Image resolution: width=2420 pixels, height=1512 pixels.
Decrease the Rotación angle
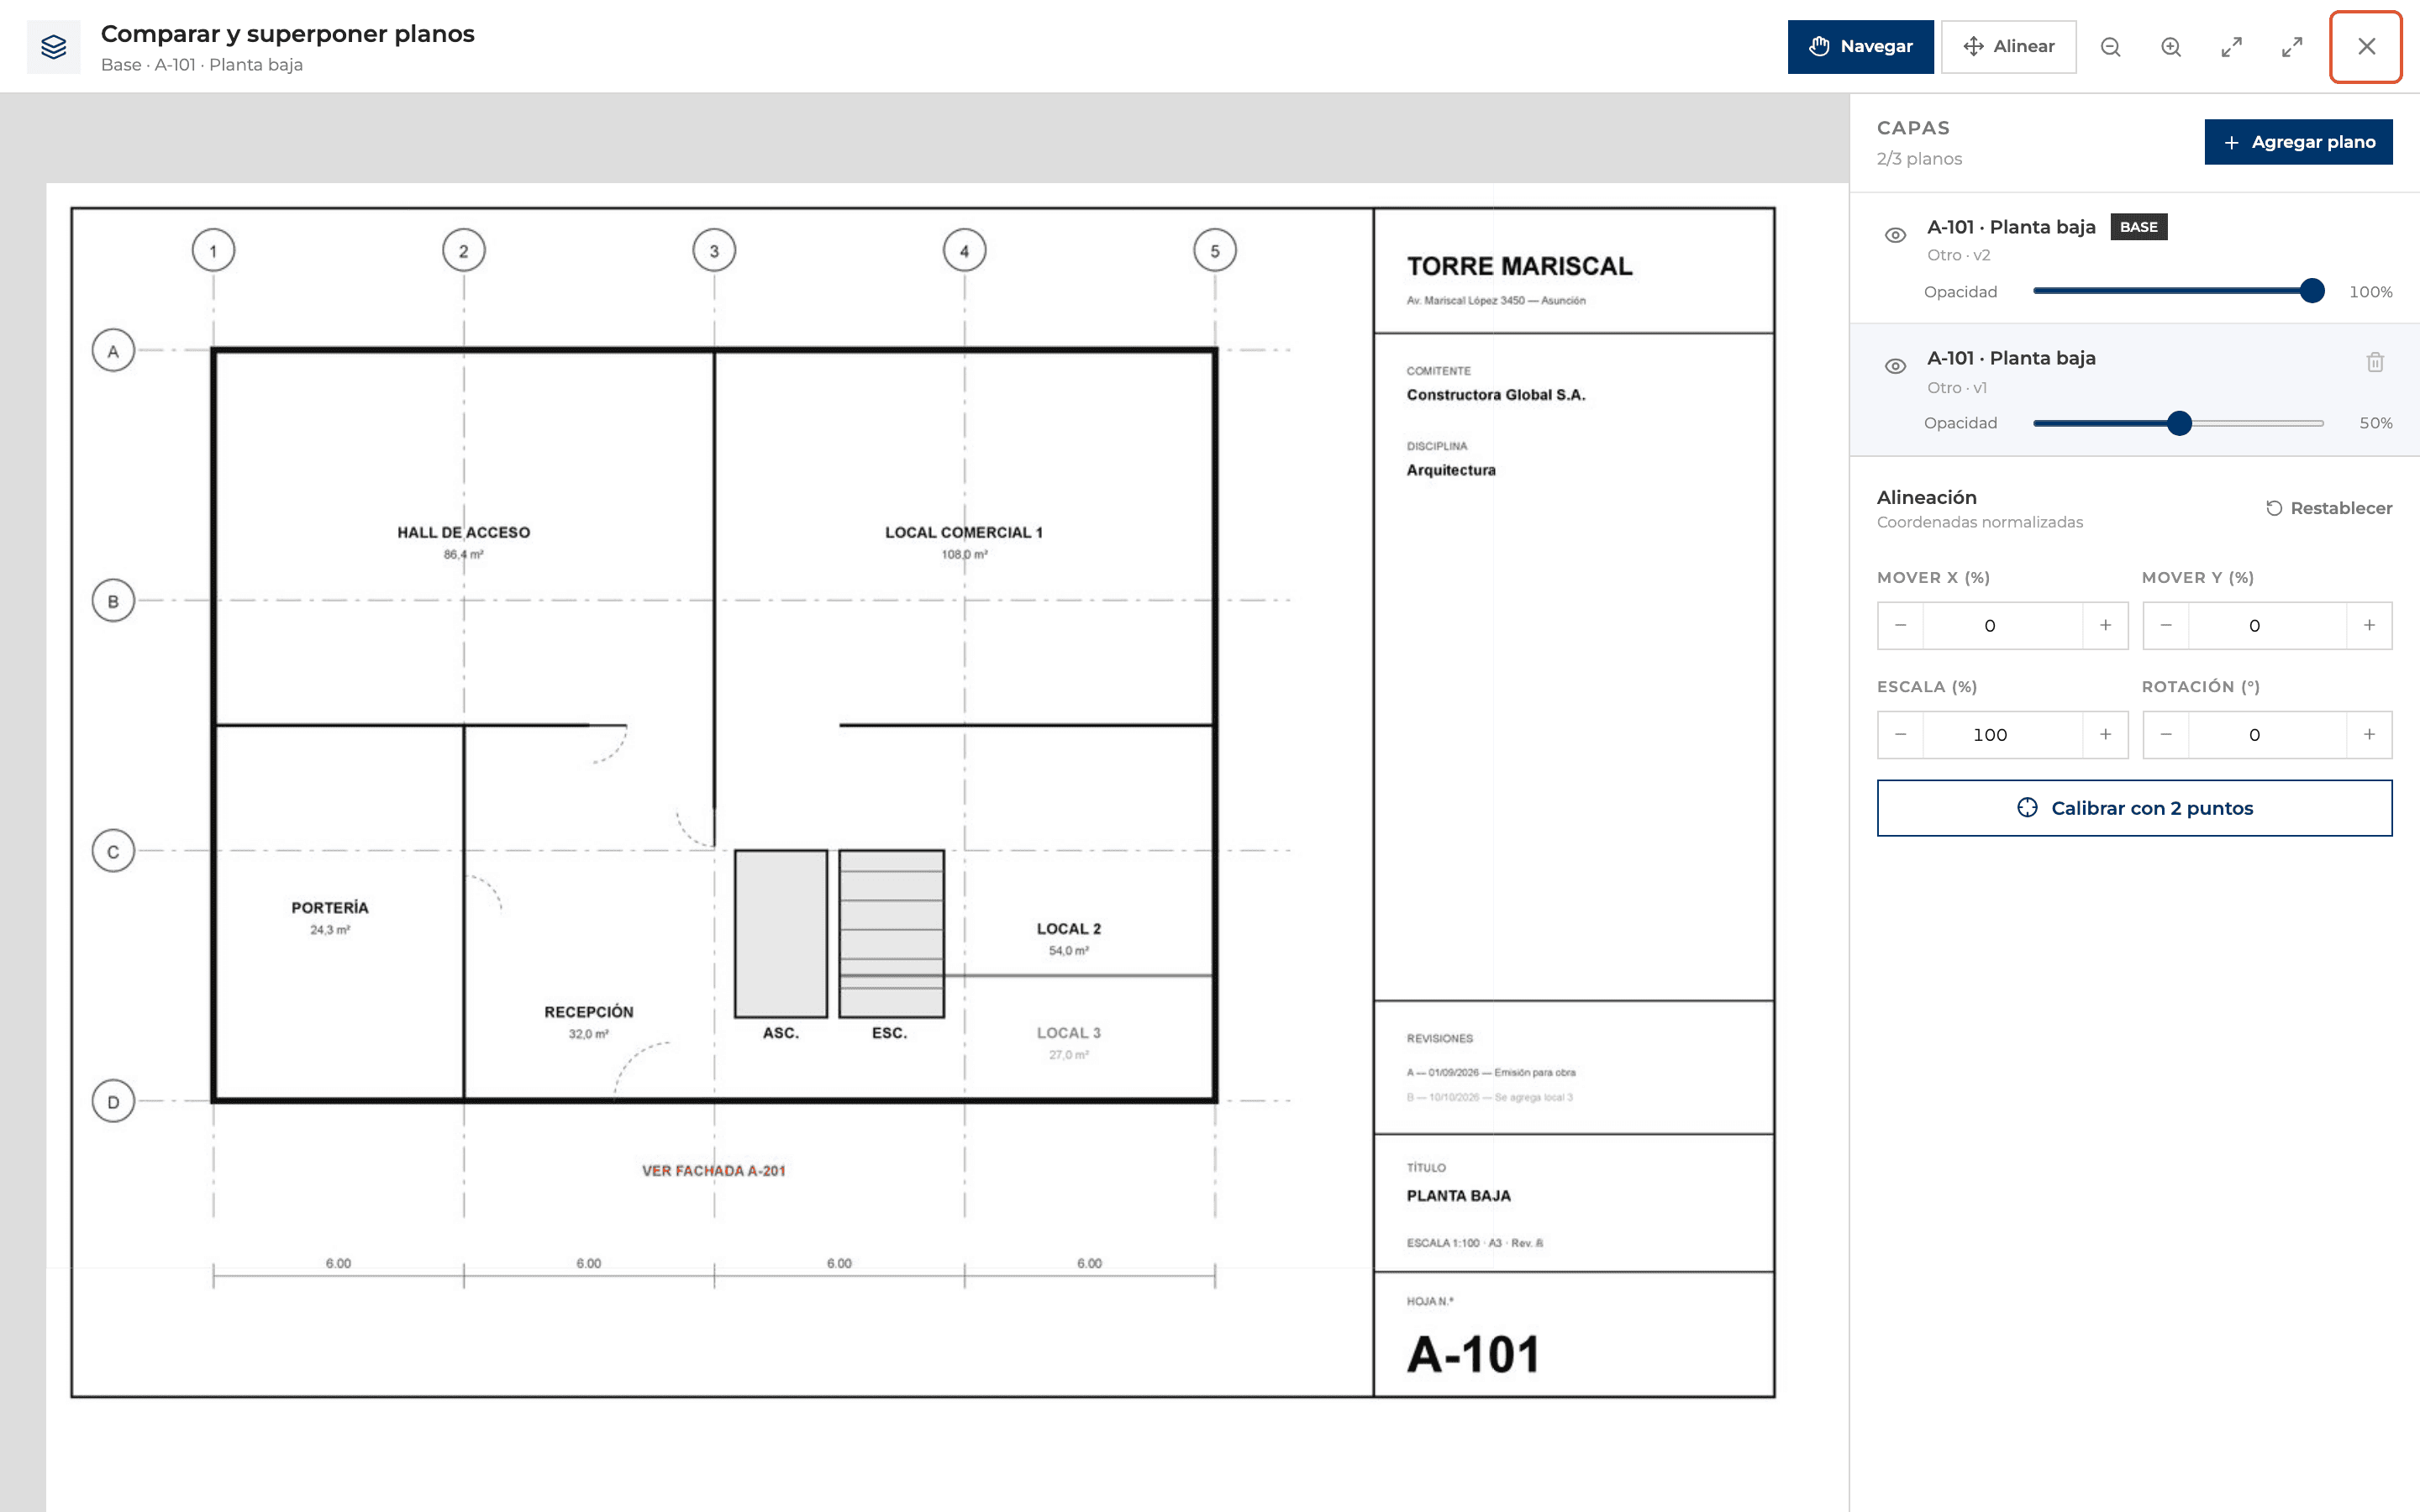(x=2166, y=735)
